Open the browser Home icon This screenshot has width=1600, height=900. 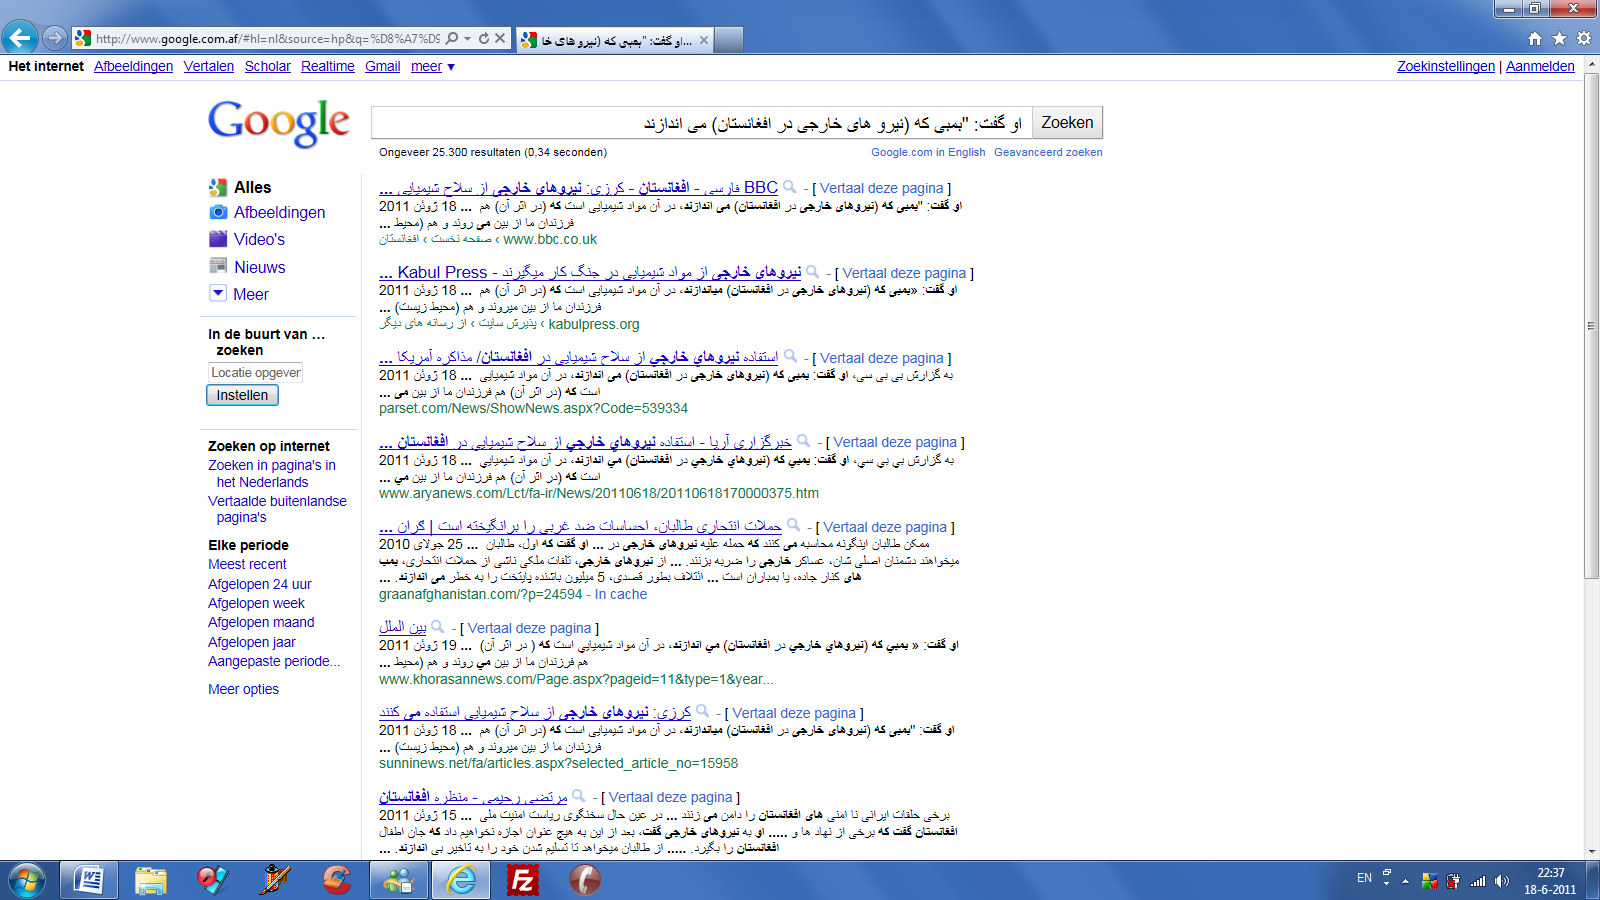point(1535,39)
